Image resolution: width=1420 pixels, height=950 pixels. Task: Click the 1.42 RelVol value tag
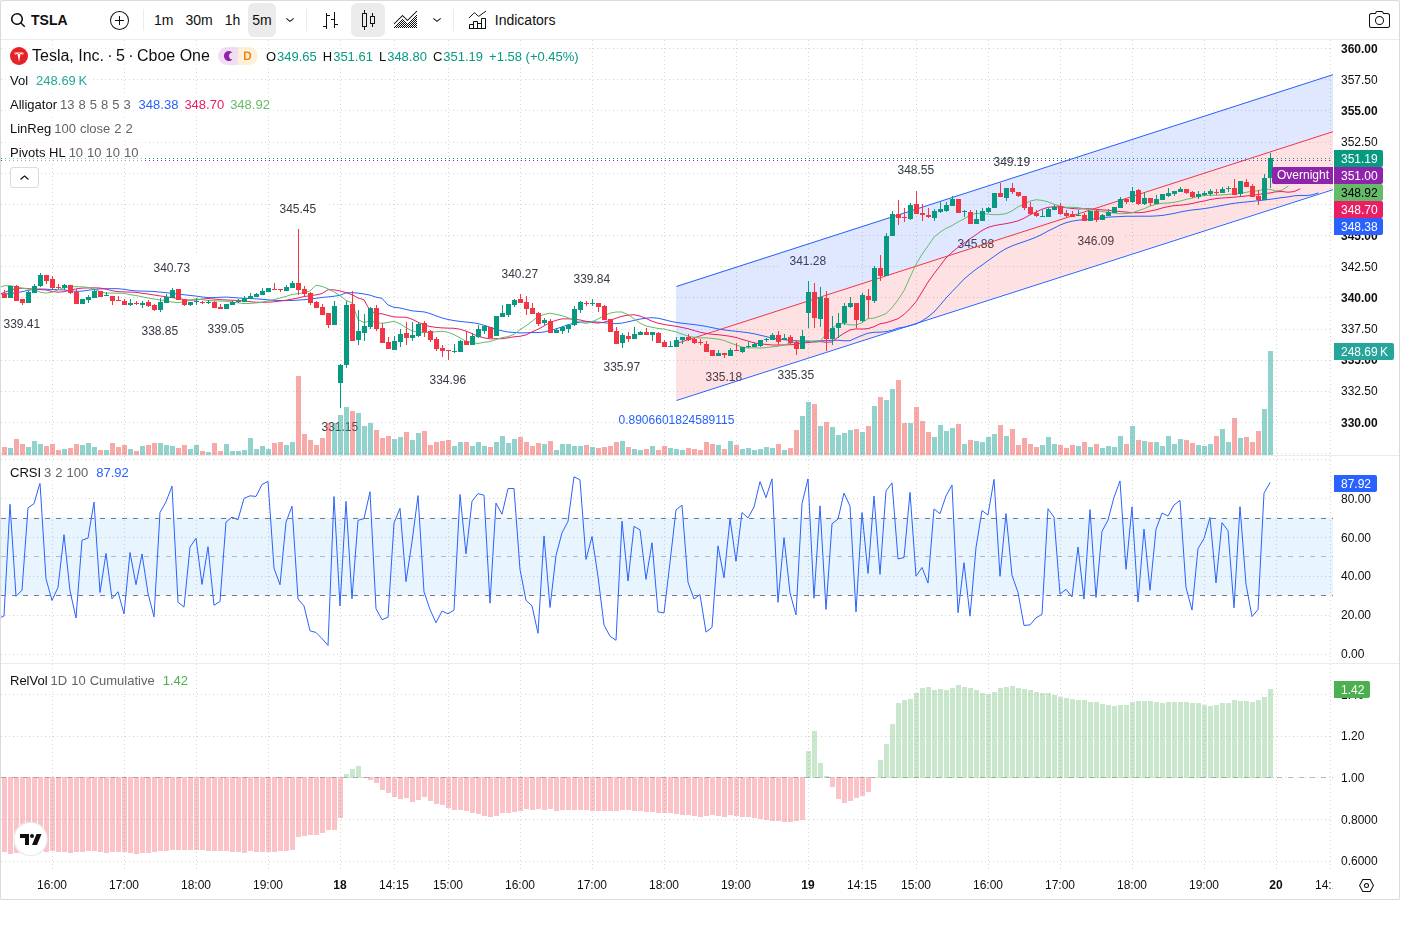click(x=1352, y=690)
